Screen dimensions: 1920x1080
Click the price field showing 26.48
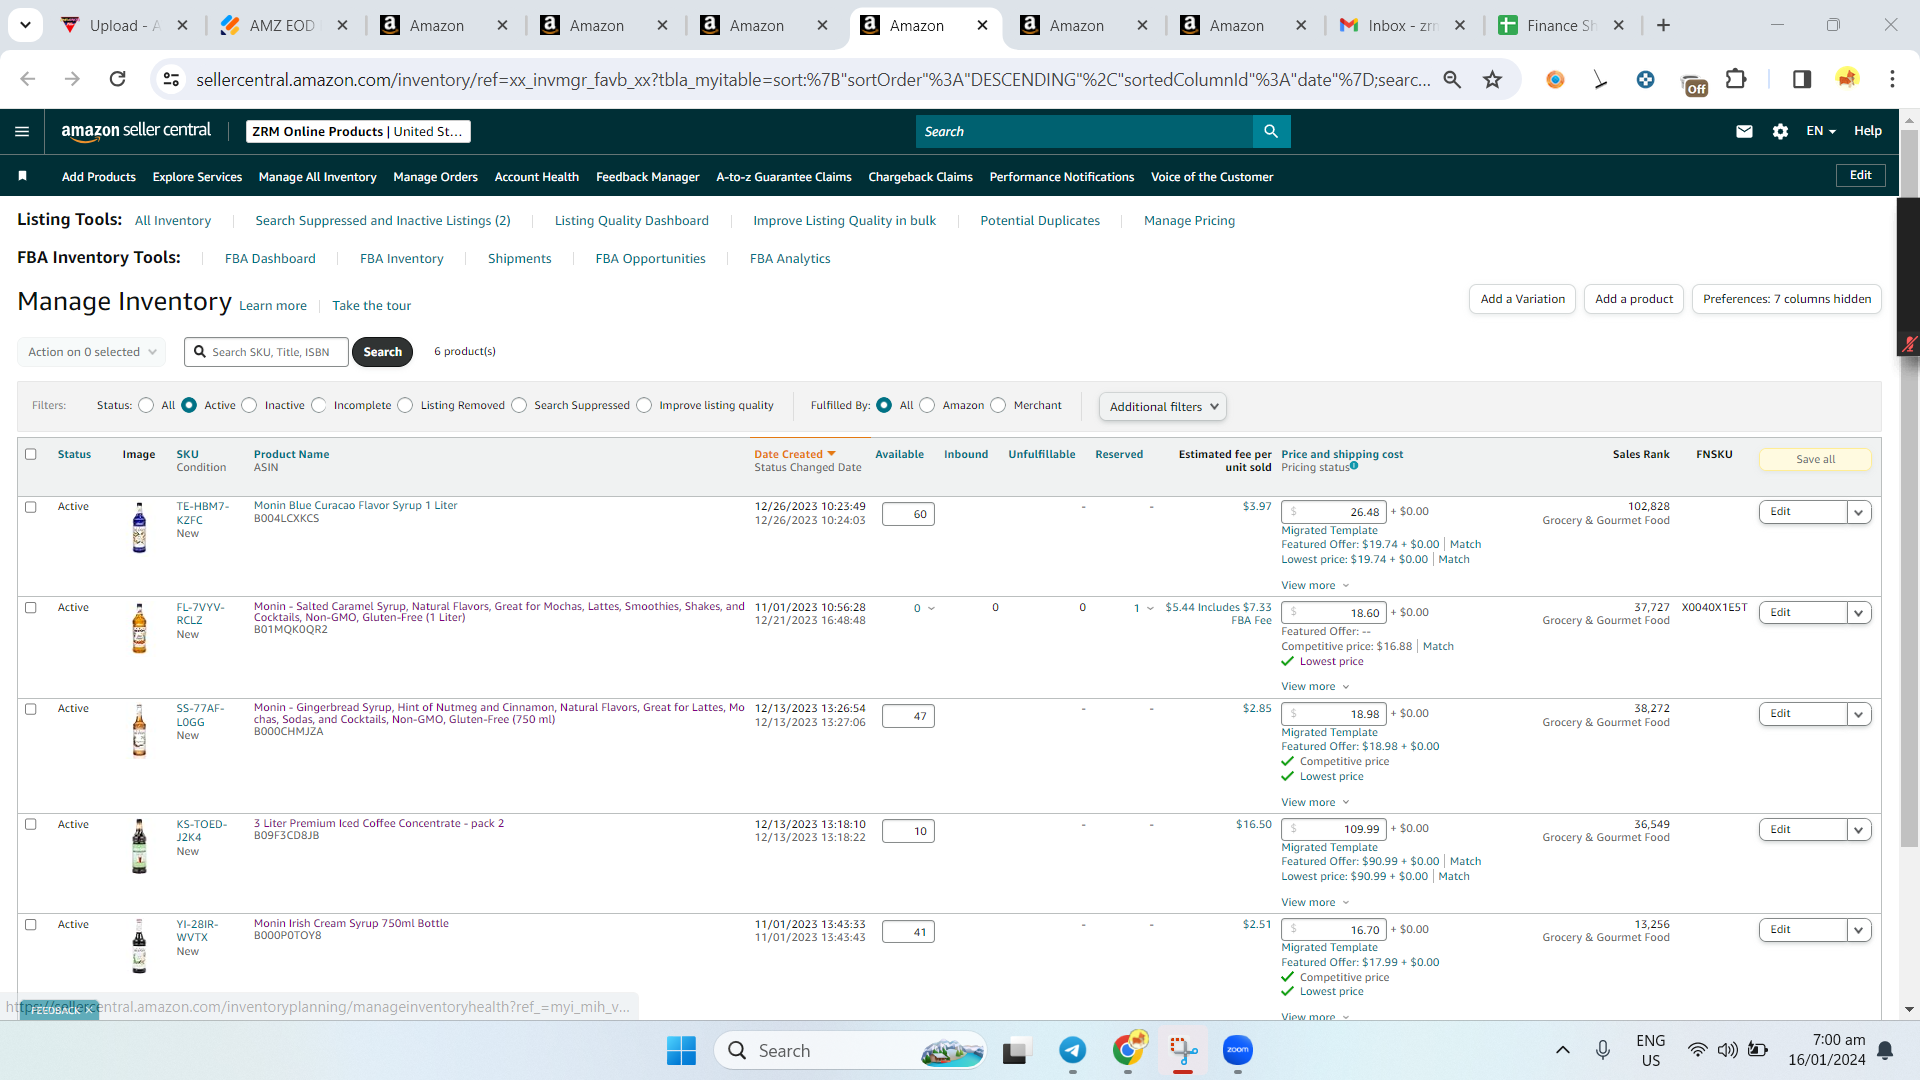coord(1333,512)
